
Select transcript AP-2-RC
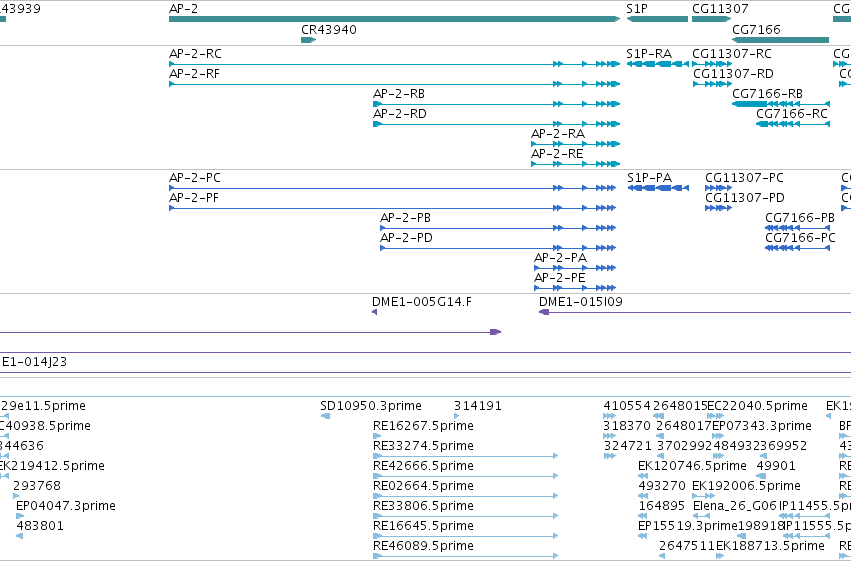tap(195, 54)
